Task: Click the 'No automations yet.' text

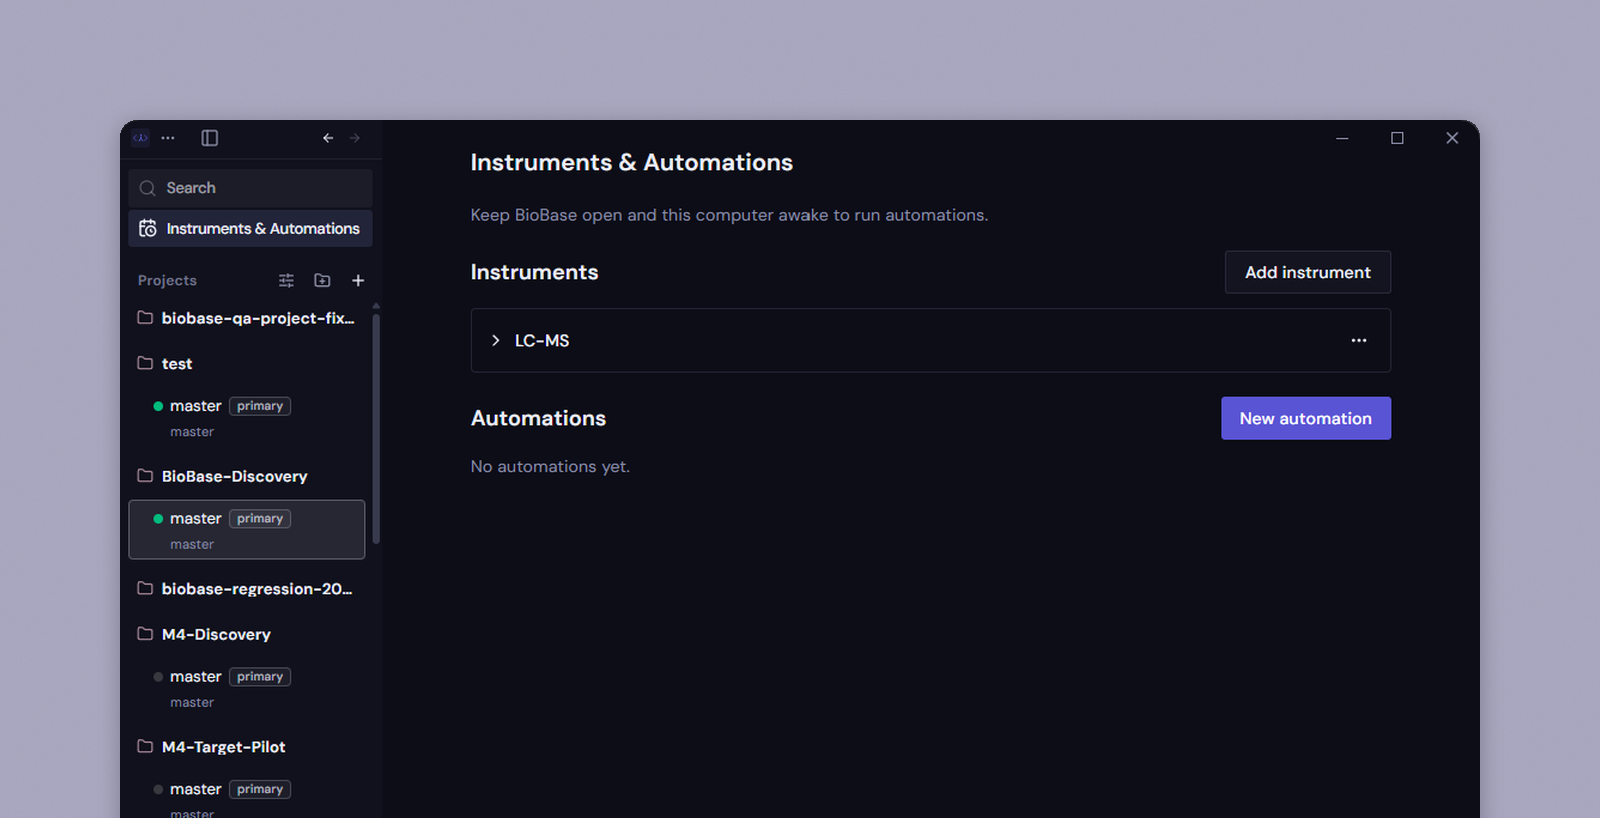Action: pos(550,467)
